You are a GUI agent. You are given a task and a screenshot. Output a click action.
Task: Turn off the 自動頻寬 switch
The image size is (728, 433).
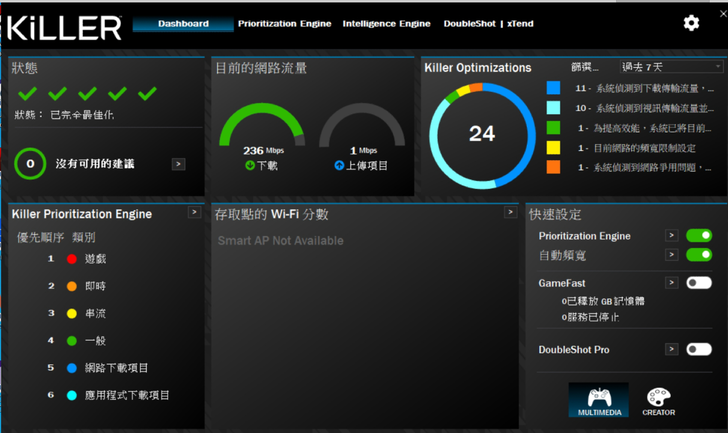(699, 254)
